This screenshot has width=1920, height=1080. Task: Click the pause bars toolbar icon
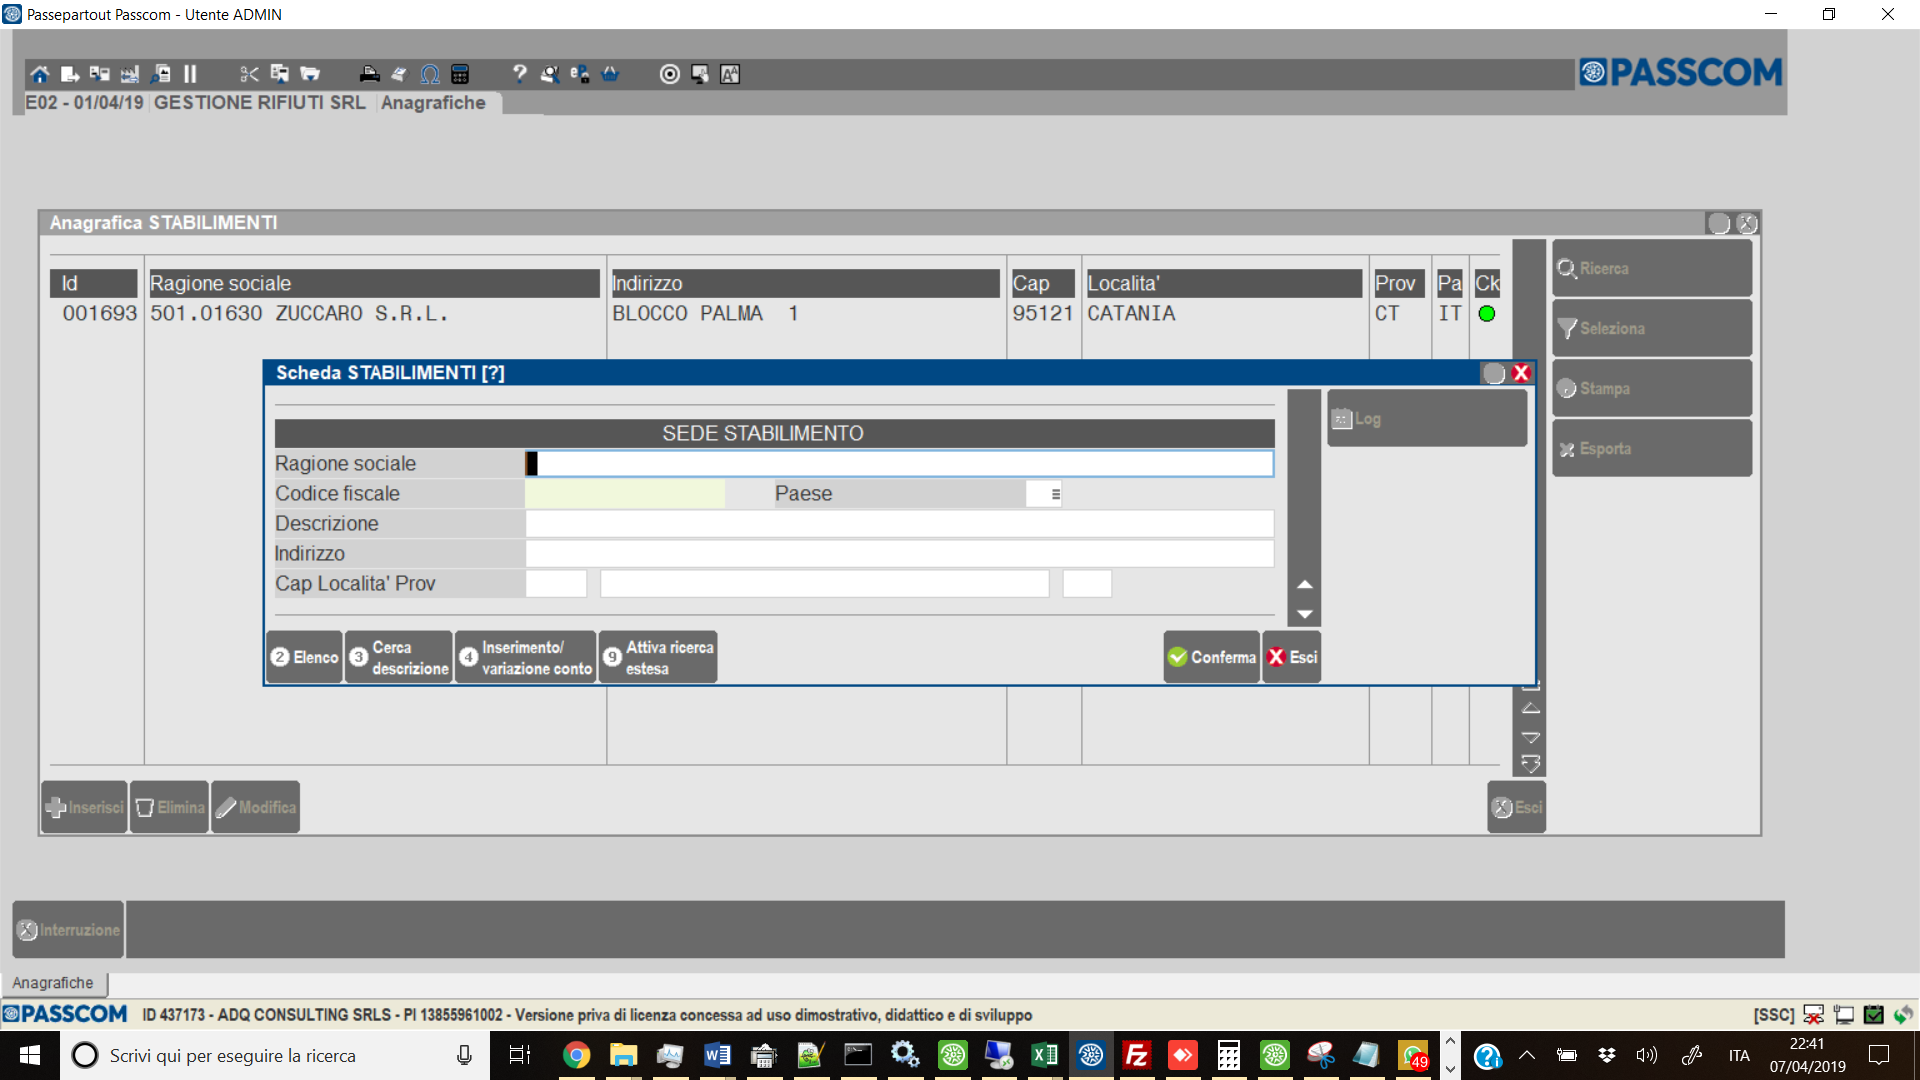190,74
